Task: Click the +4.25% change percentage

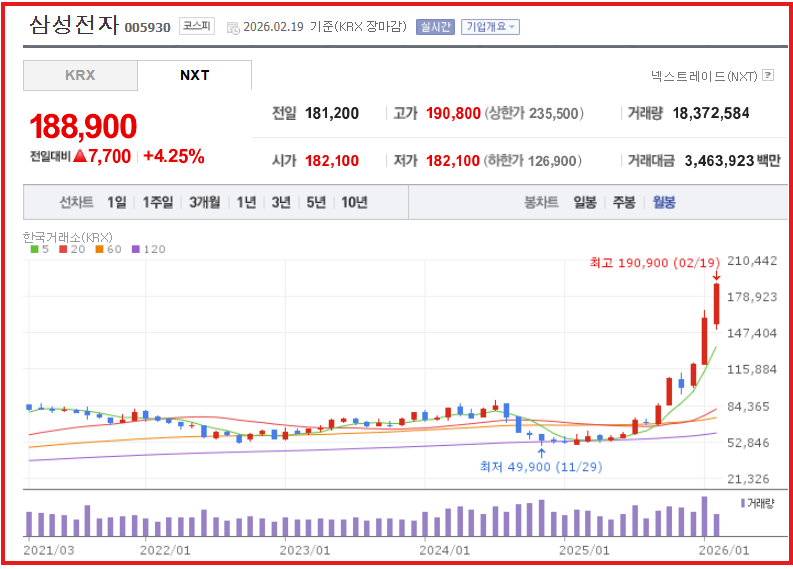Action: [x=174, y=156]
